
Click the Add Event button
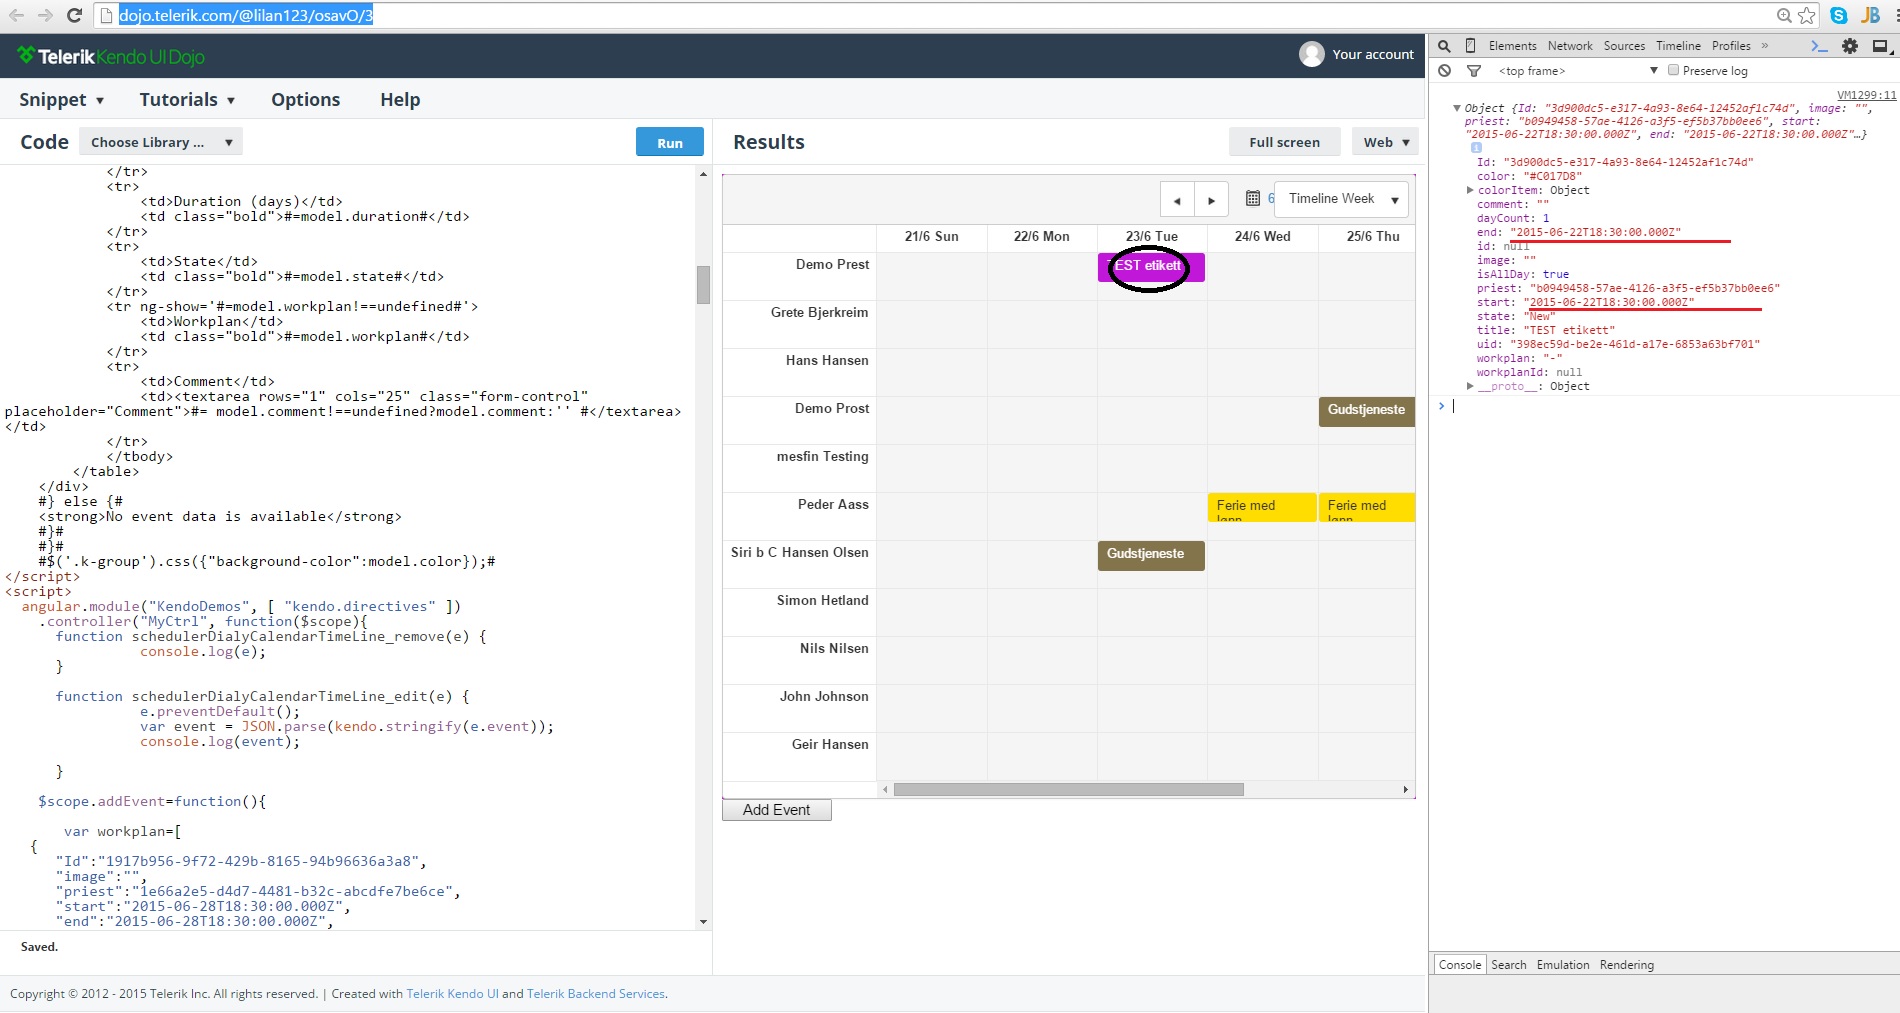[777, 810]
